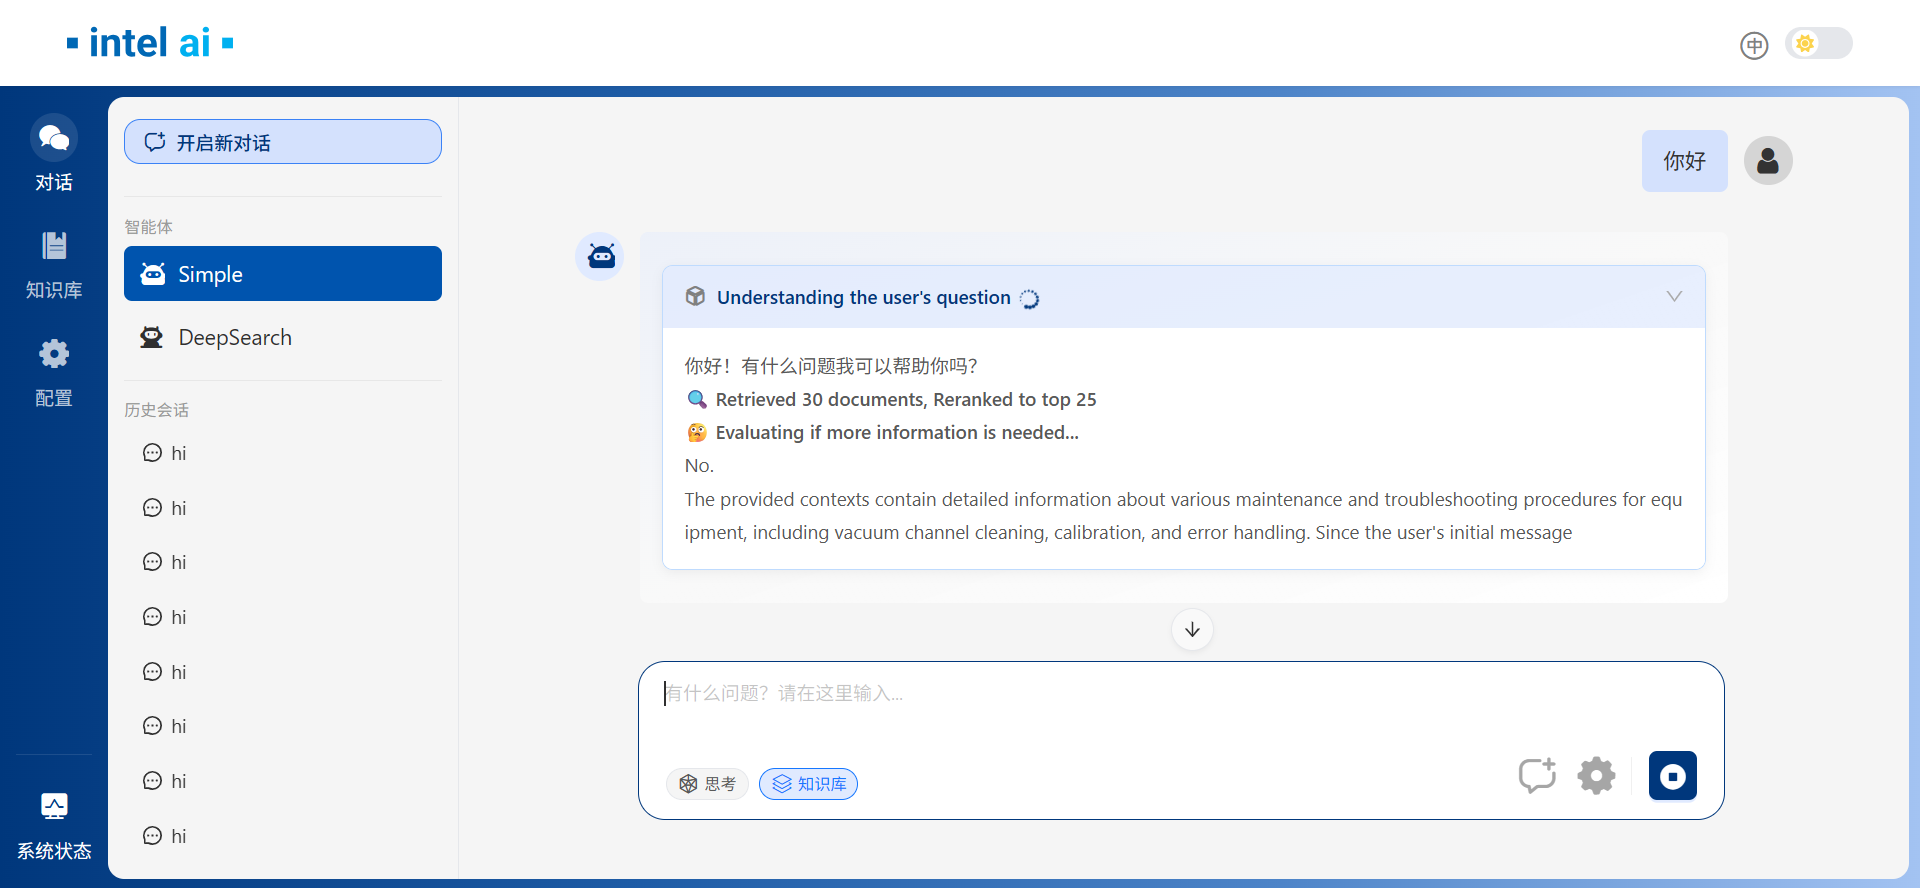Open the 配置 configuration gear in sidebar
The width and height of the screenshot is (1920, 888).
click(54, 371)
